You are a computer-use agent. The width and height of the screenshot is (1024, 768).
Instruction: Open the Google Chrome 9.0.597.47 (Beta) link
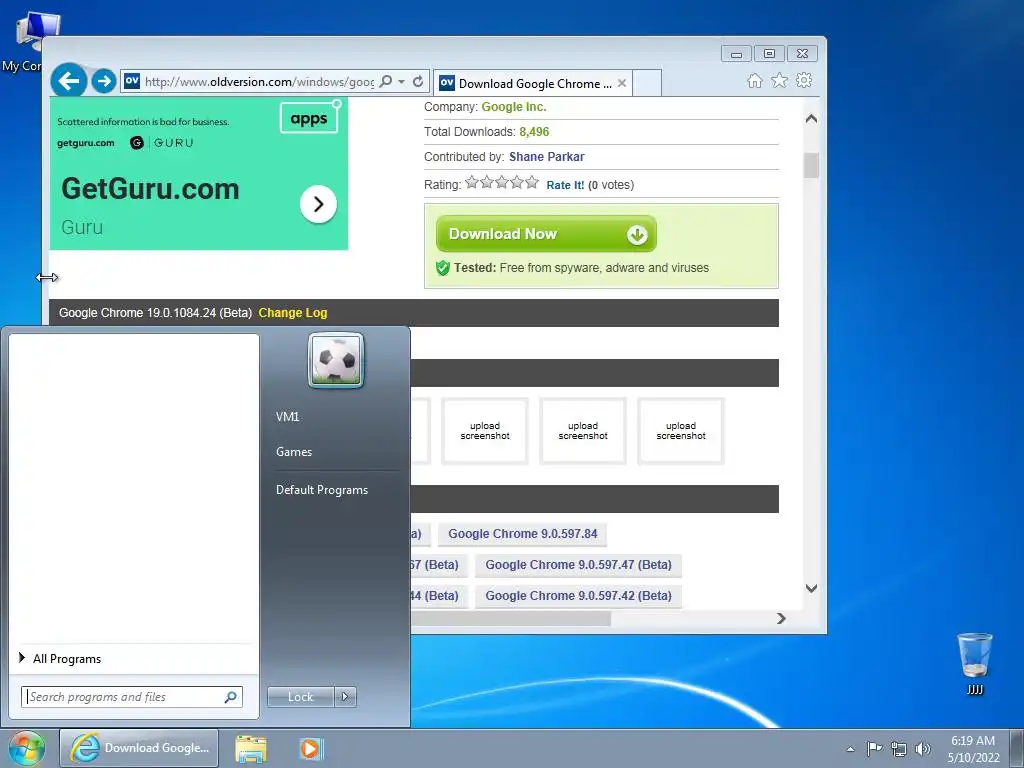578,565
